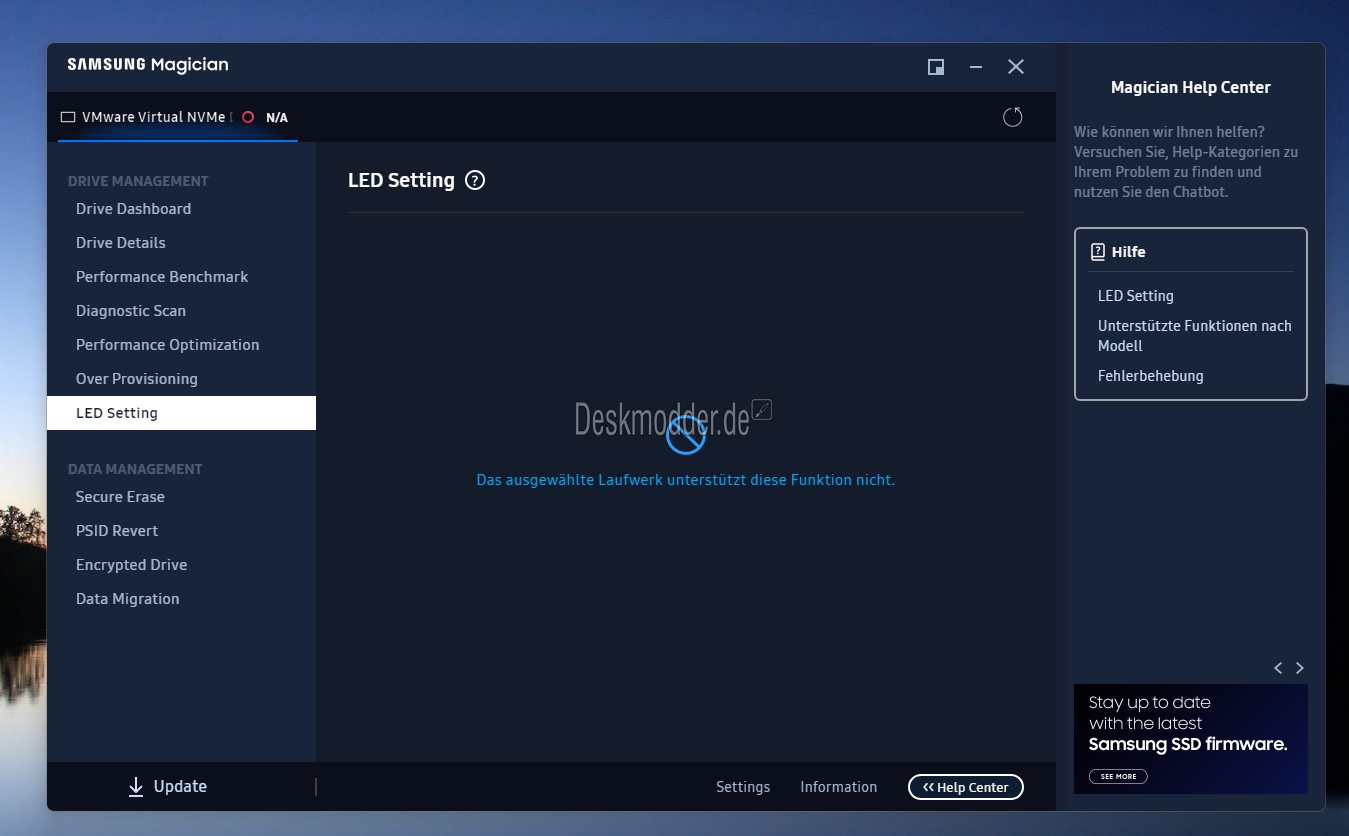Click the unsupported function prohibited icon
The width and height of the screenshot is (1349, 836).
(686, 434)
